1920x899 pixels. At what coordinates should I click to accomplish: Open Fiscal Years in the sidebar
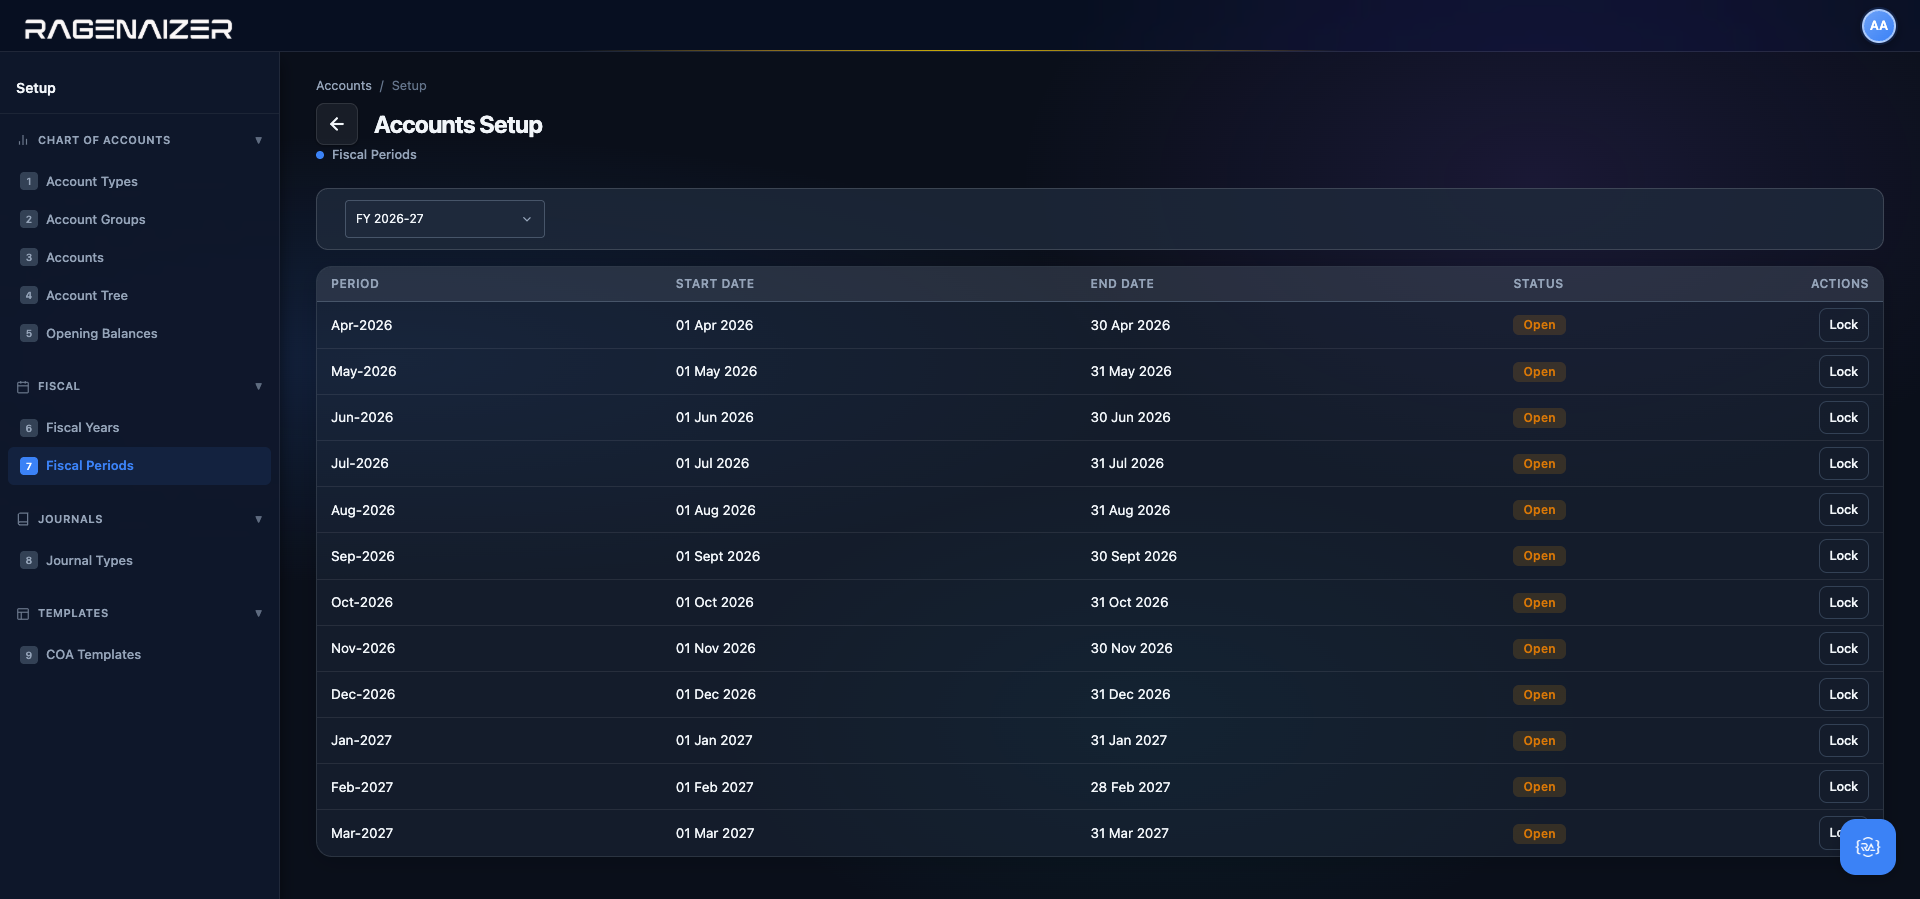click(x=139, y=428)
